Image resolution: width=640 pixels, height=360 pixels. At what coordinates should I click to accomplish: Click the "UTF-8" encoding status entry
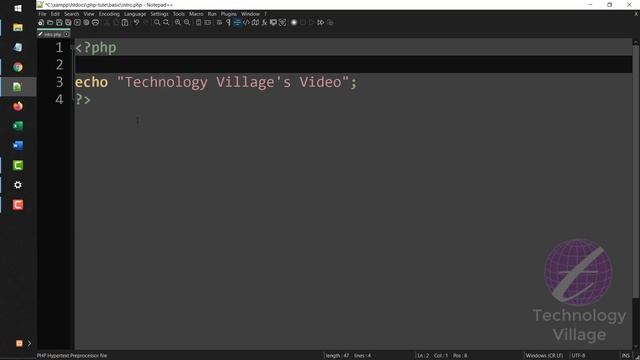[x=578, y=356]
